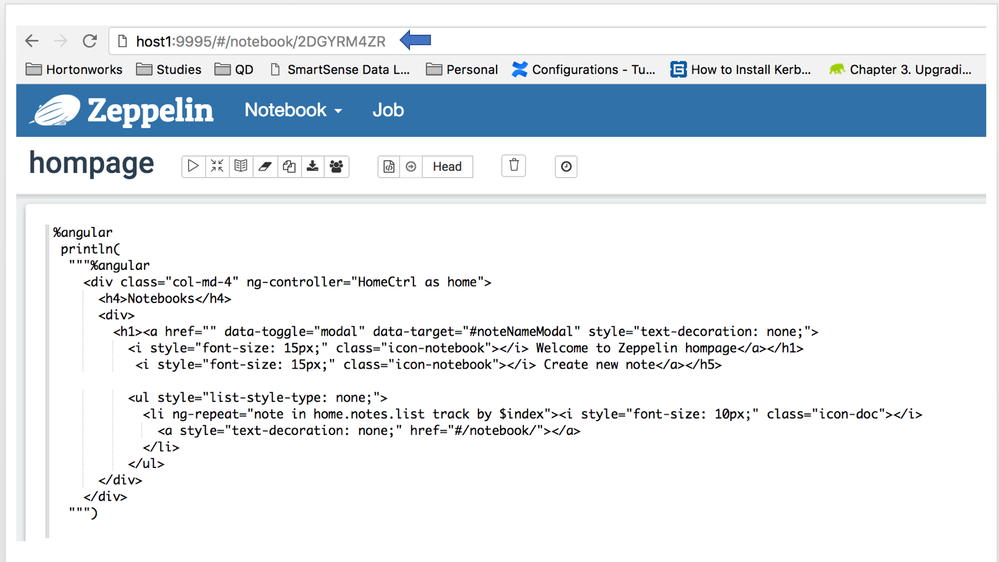Click the li ng-repeat code line
Viewport: 999px width, 562px height.
(x=533, y=415)
